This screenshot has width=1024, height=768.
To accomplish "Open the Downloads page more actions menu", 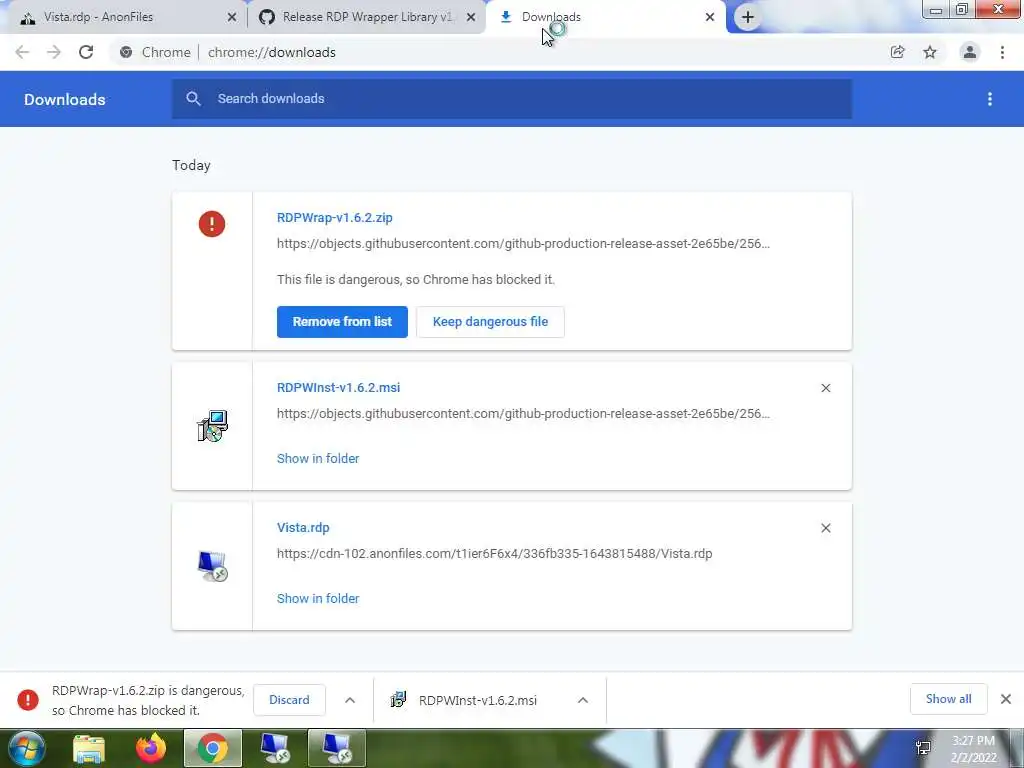I will 990,99.
